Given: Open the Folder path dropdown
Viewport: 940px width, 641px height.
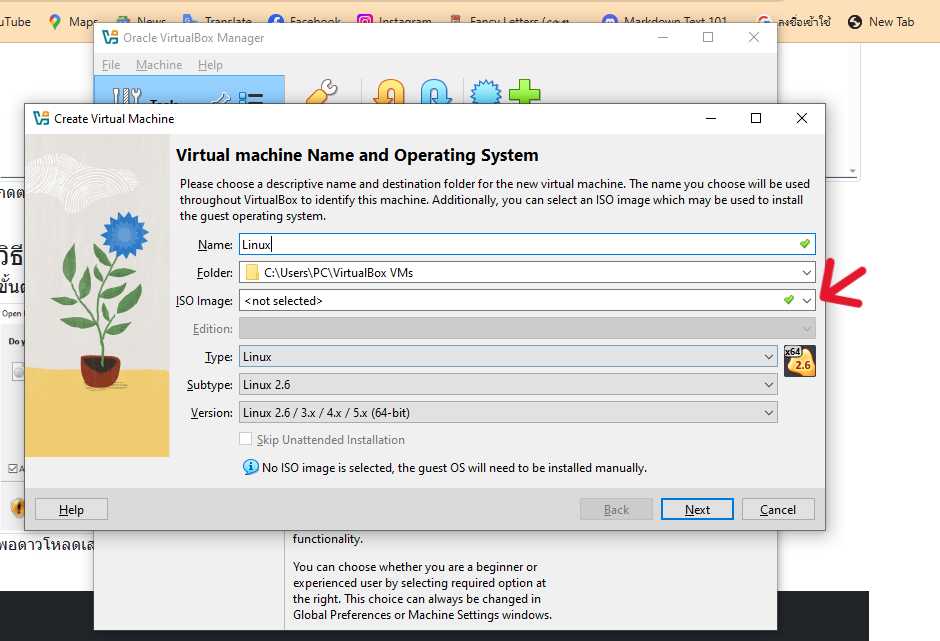Looking at the screenshot, I should 806,272.
